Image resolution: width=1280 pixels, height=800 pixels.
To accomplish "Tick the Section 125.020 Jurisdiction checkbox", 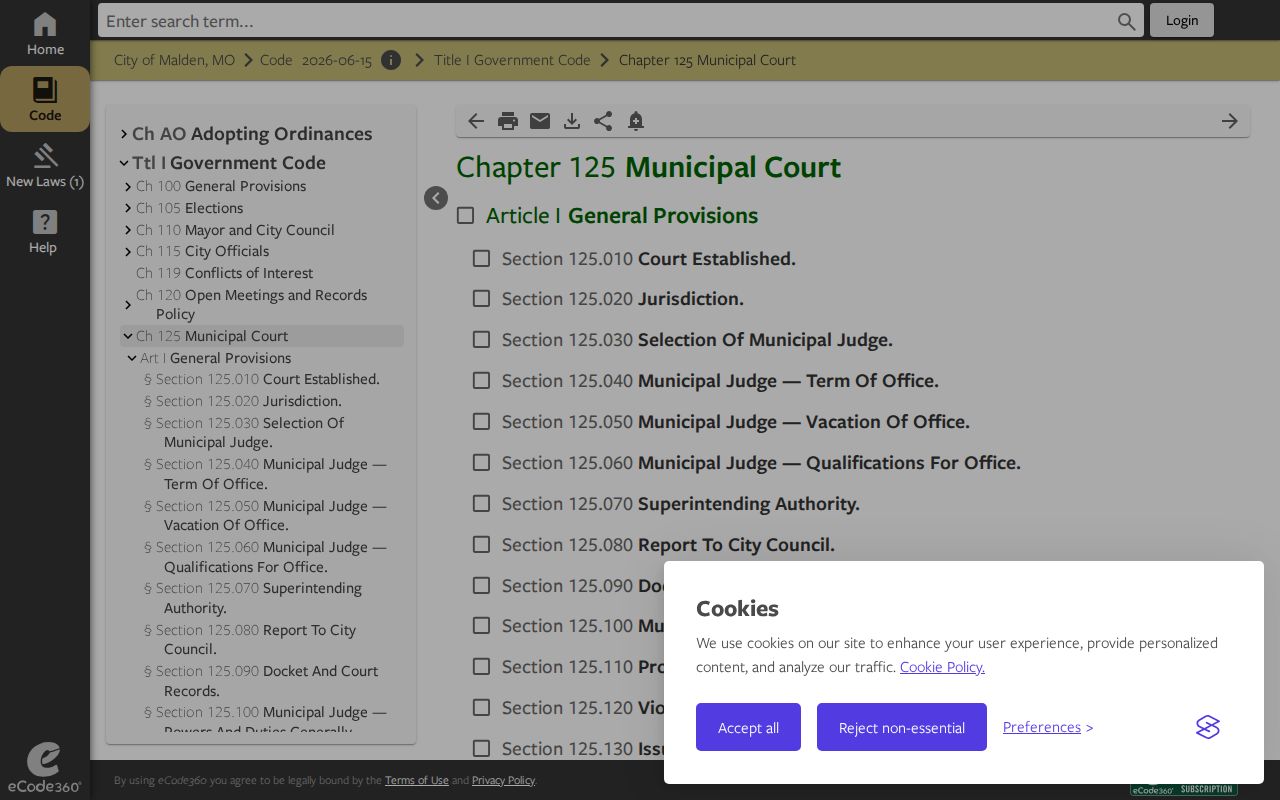I will coord(481,299).
